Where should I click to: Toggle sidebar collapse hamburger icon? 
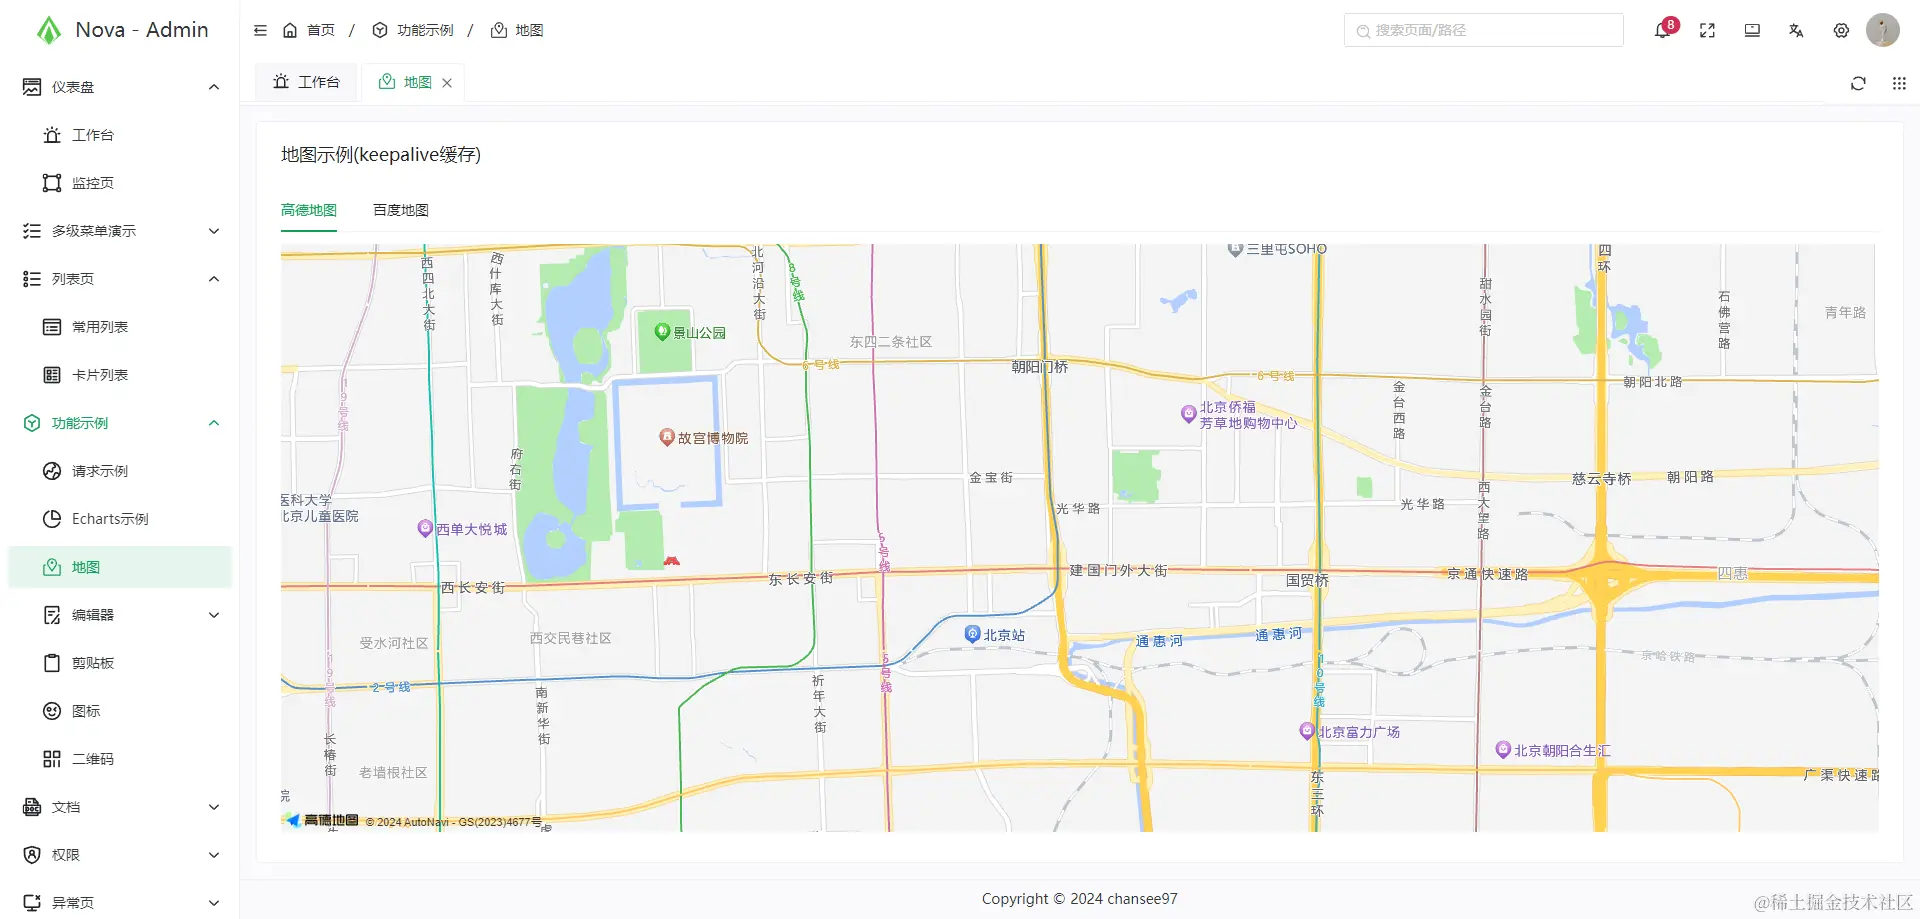point(260,30)
